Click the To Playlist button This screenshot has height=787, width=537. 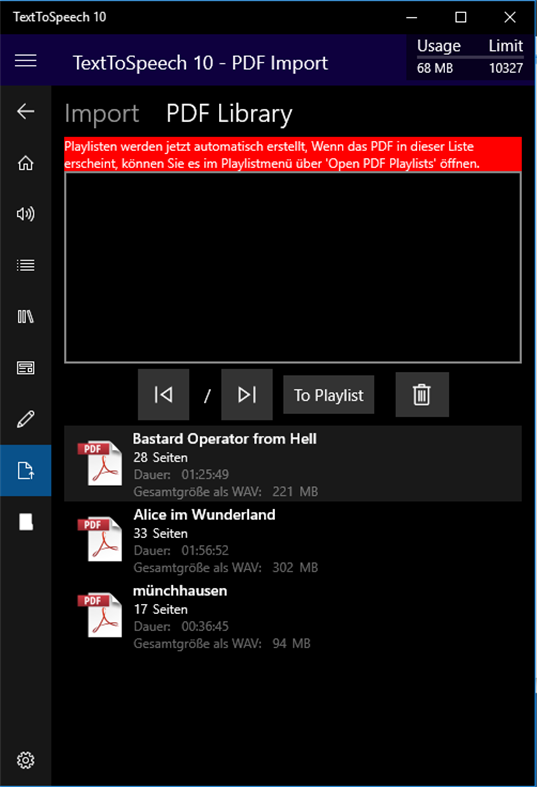coord(329,395)
